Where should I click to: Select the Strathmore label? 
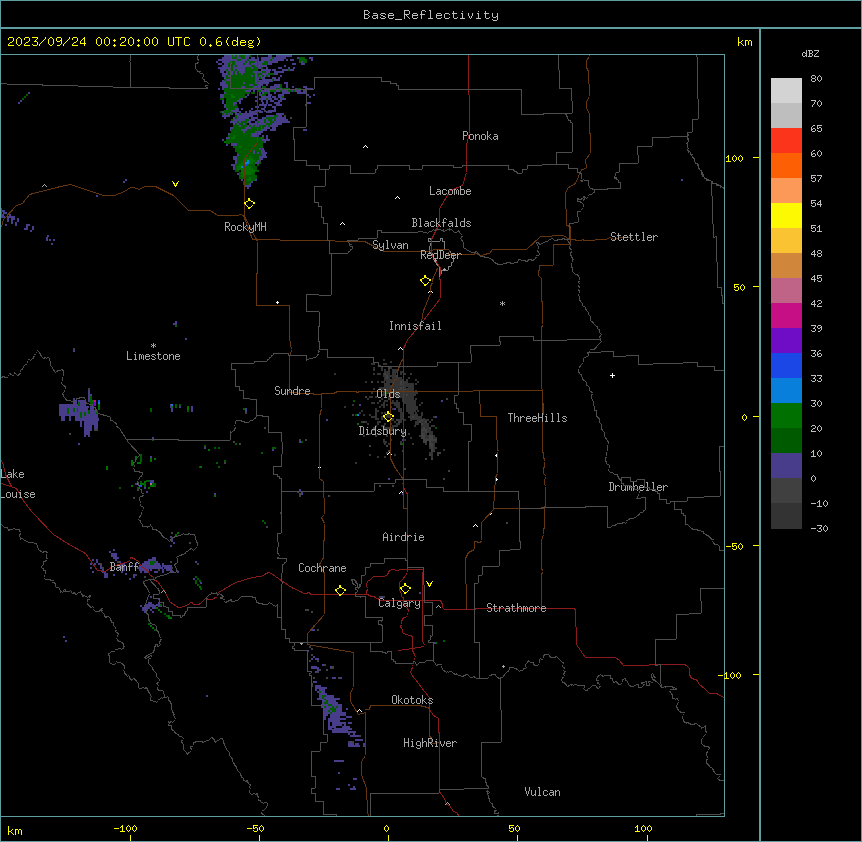pos(516,608)
